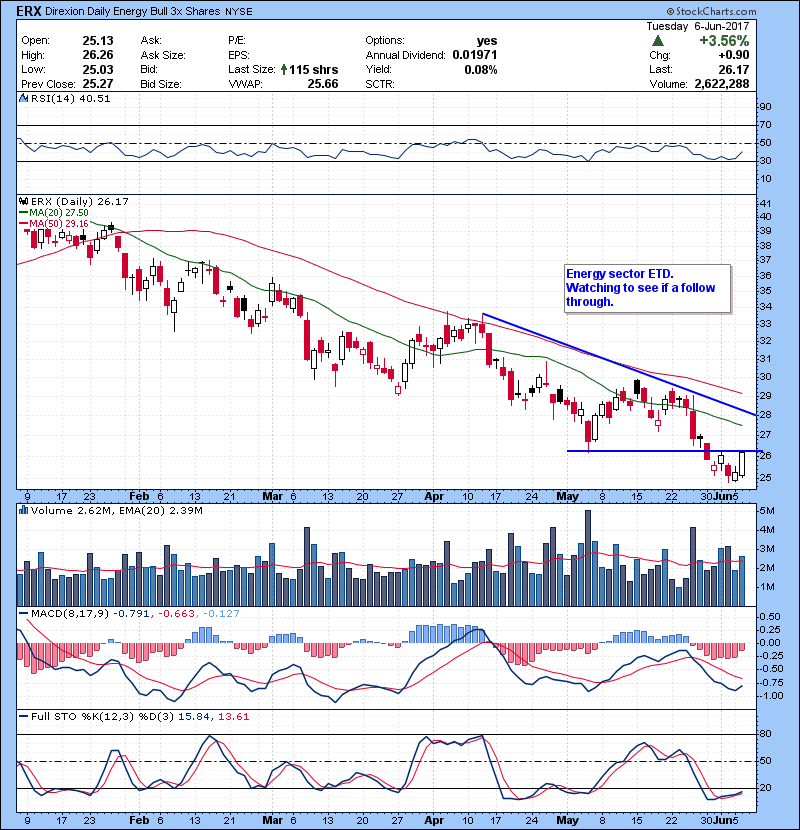Click the MACD histogram value -0.127
This screenshot has height=830, width=800.
tap(221, 614)
